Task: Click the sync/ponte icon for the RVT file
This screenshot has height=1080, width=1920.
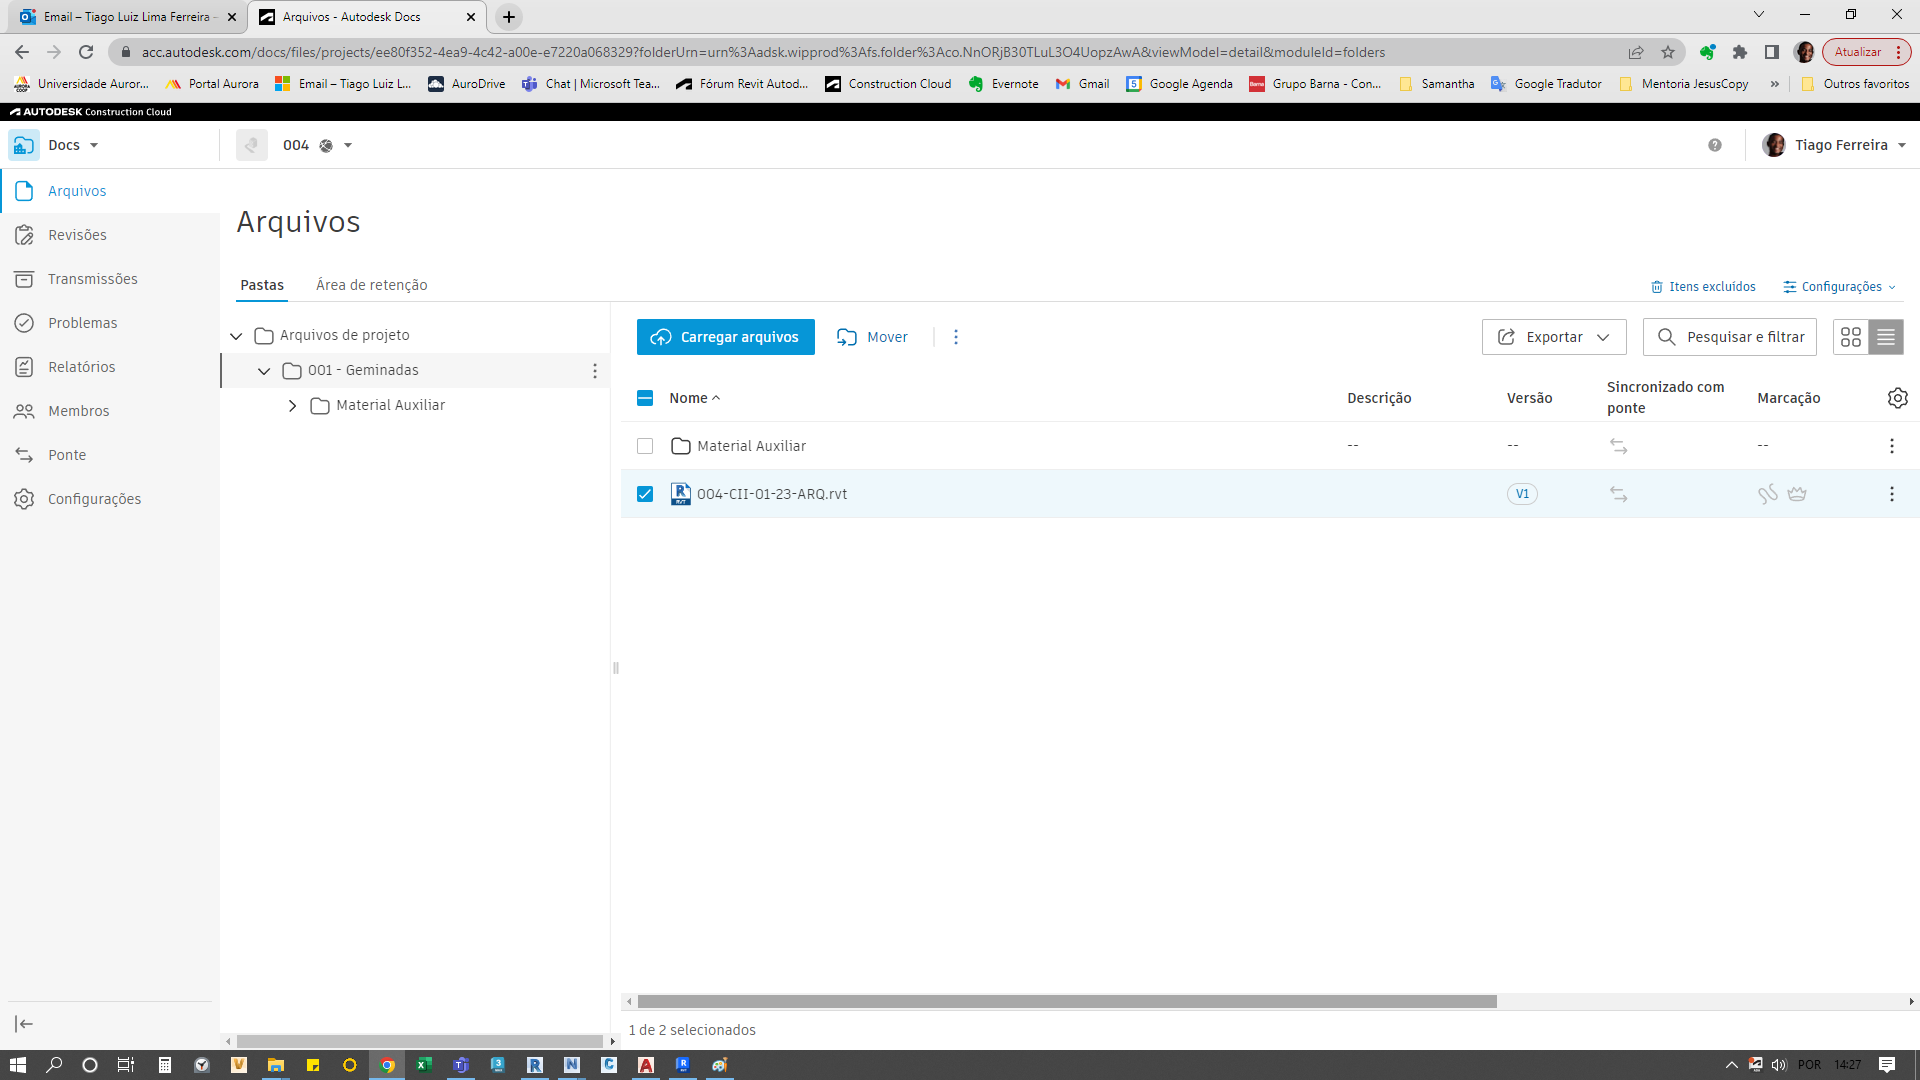Action: [1618, 493]
